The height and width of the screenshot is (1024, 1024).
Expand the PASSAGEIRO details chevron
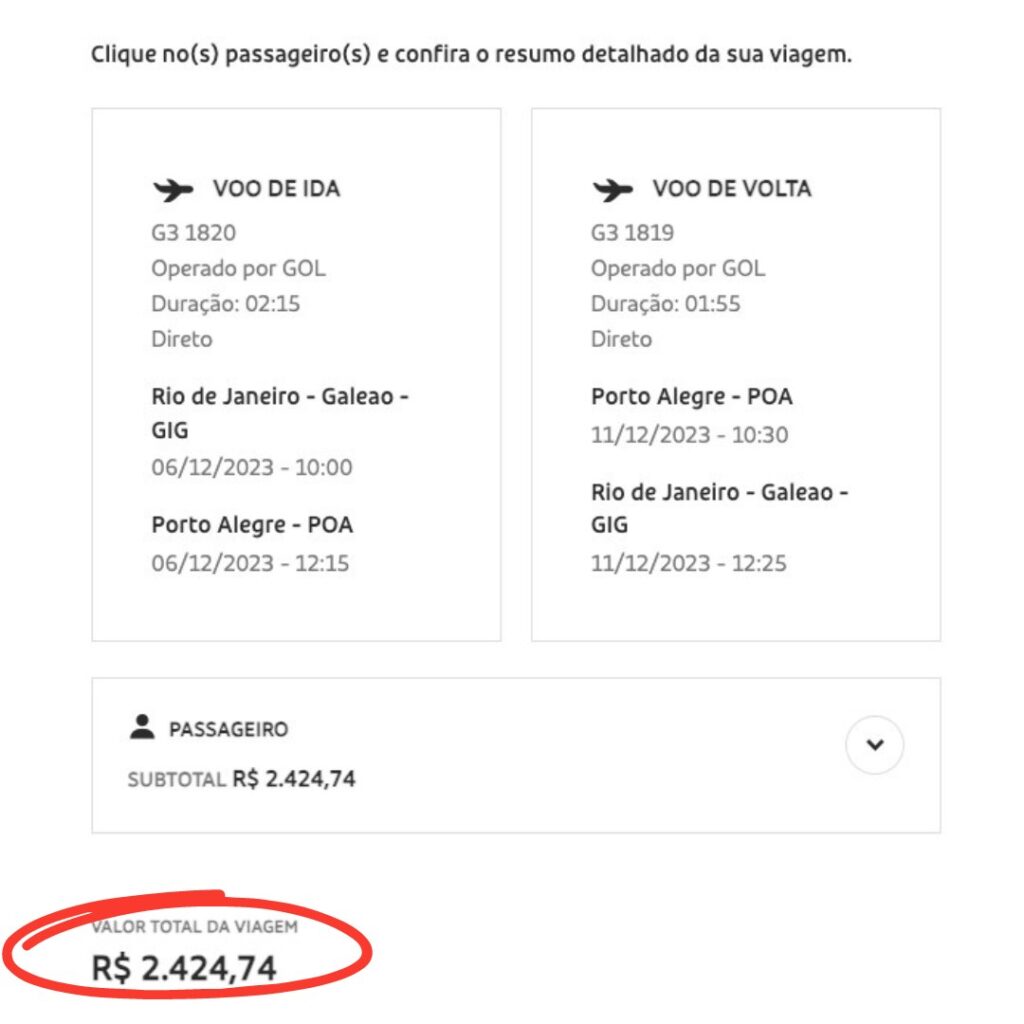pos(874,744)
